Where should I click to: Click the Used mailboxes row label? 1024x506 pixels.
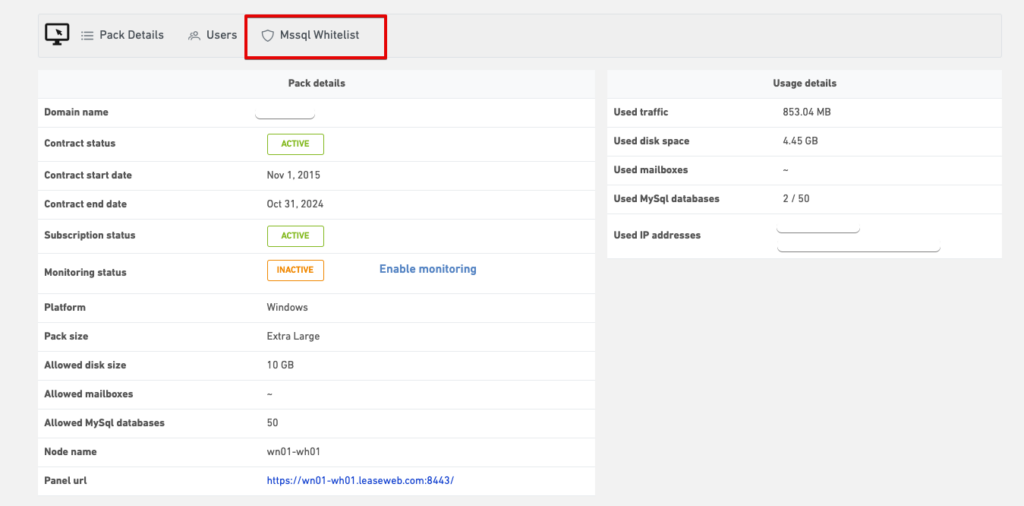pyautogui.click(x=650, y=170)
